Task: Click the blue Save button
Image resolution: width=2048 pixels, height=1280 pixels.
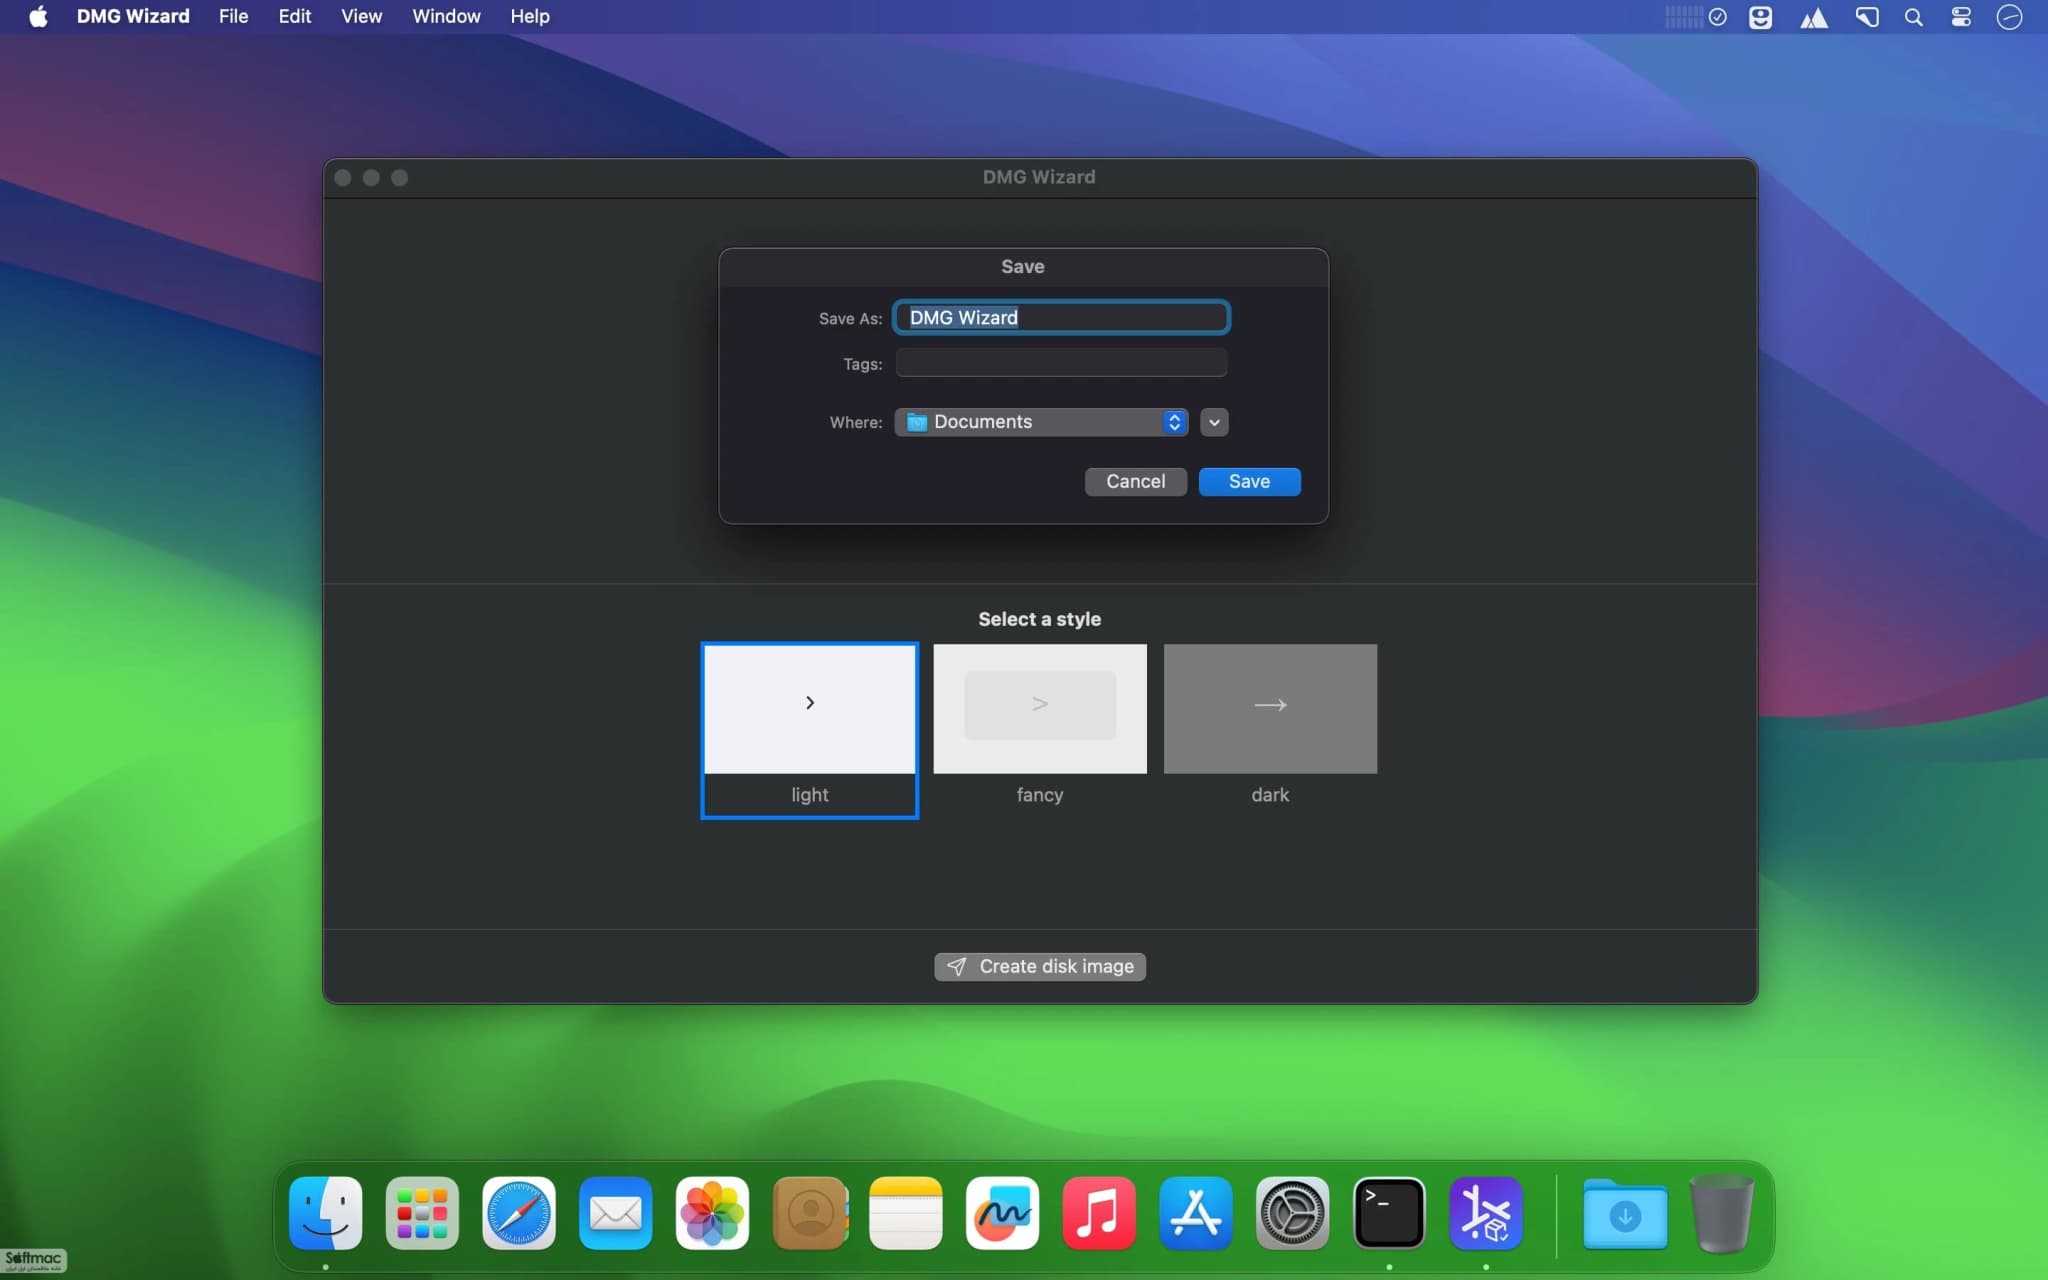Action: [1249, 482]
